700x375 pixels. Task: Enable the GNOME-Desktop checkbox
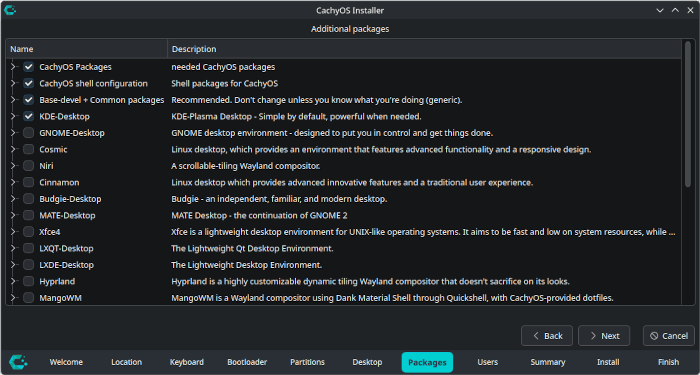point(29,133)
